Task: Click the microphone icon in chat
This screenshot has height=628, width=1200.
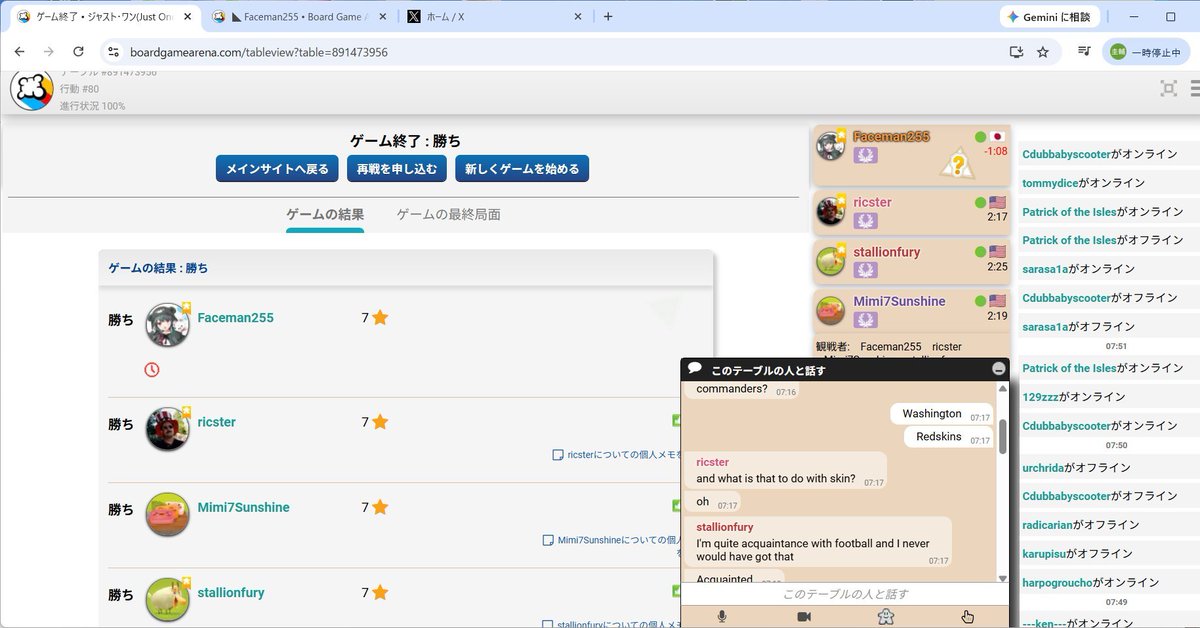Action: click(722, 617)
